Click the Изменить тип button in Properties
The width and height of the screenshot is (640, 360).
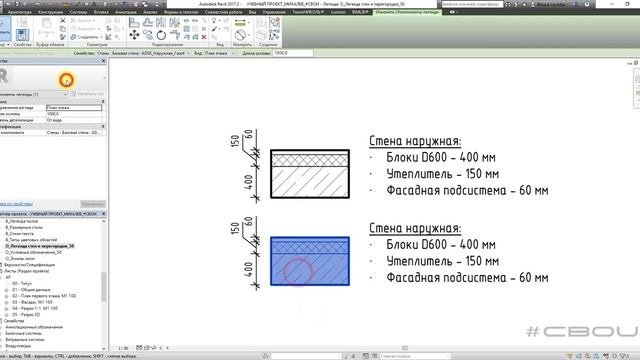point(87,94)
